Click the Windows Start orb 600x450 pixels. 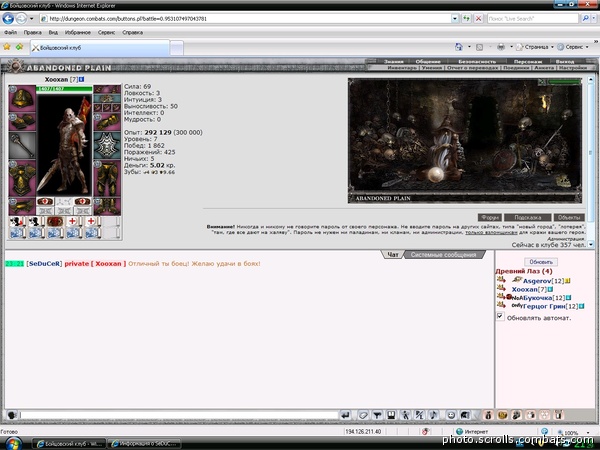[x=12, y=444]
